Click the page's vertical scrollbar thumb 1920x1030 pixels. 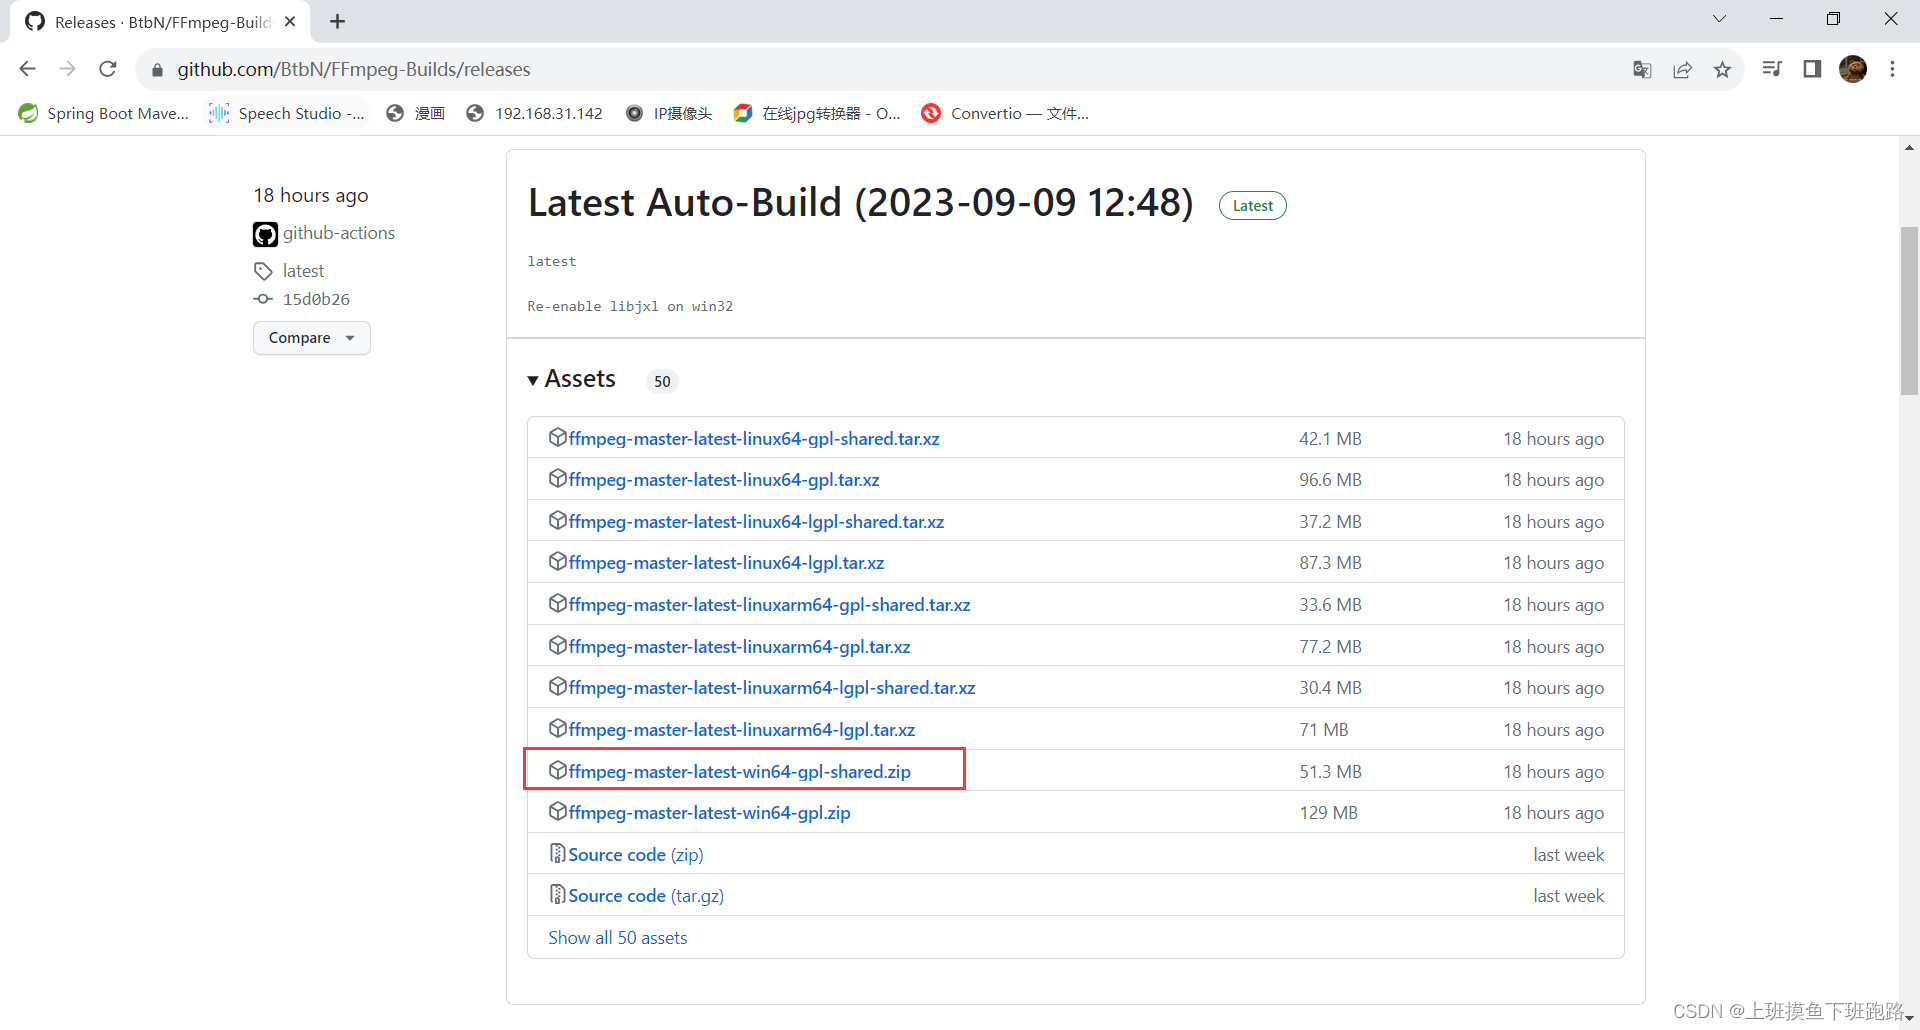point(1909,311)
